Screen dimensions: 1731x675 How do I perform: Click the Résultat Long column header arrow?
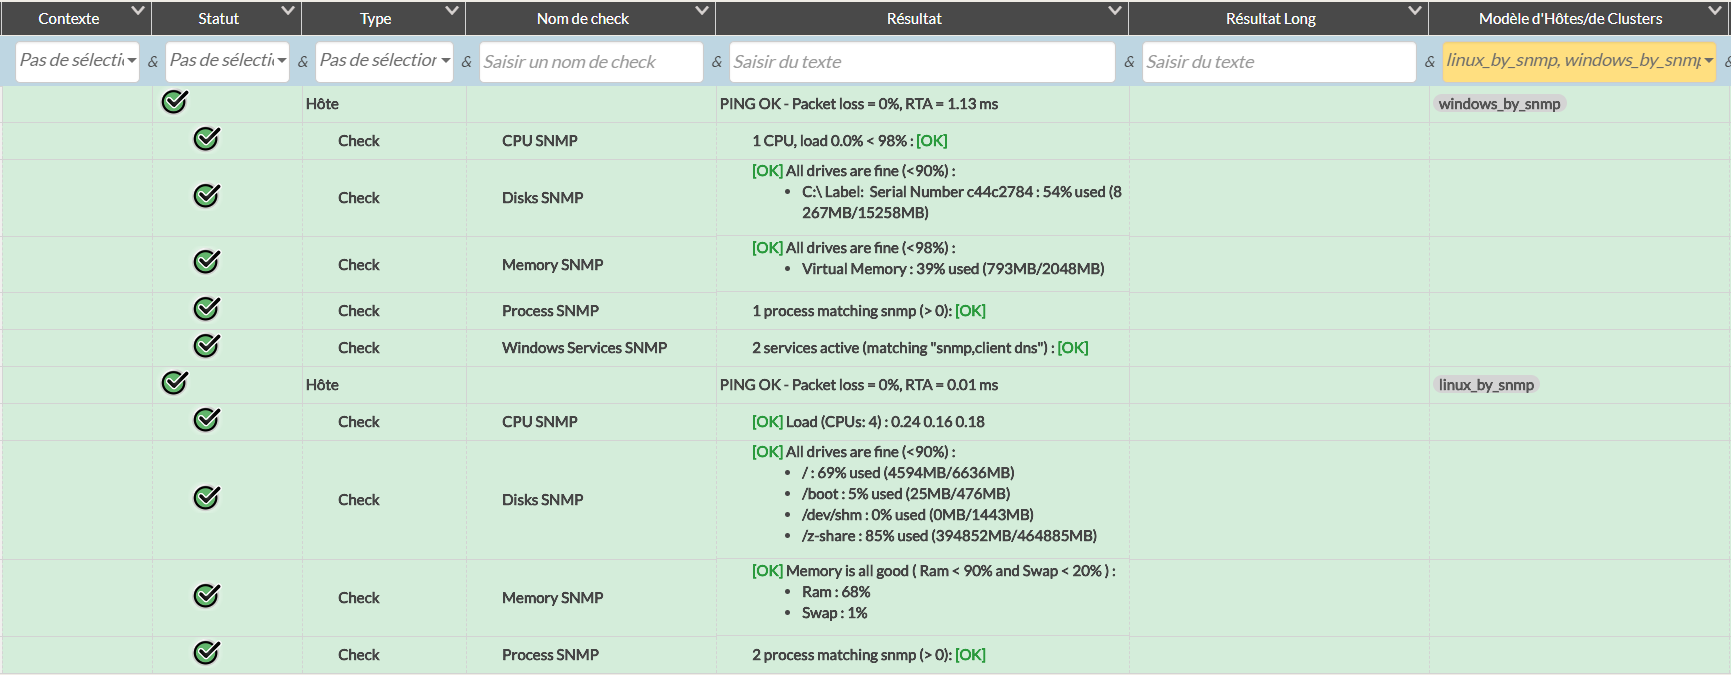click(1414, 11)
